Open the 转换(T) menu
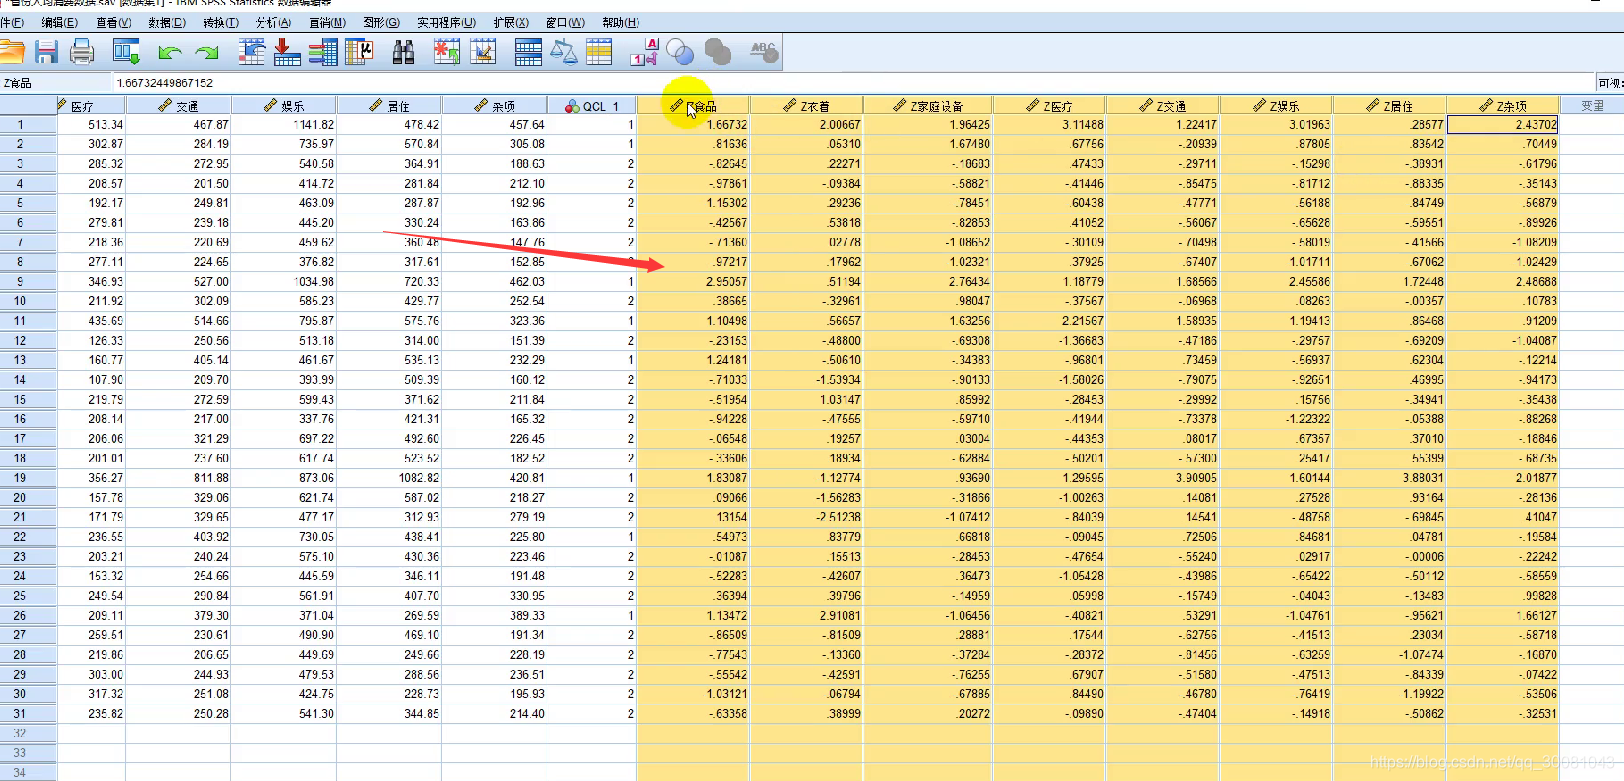Image resolution: width=1624 pixels, height=781 pixels. (x=221, y=22)
